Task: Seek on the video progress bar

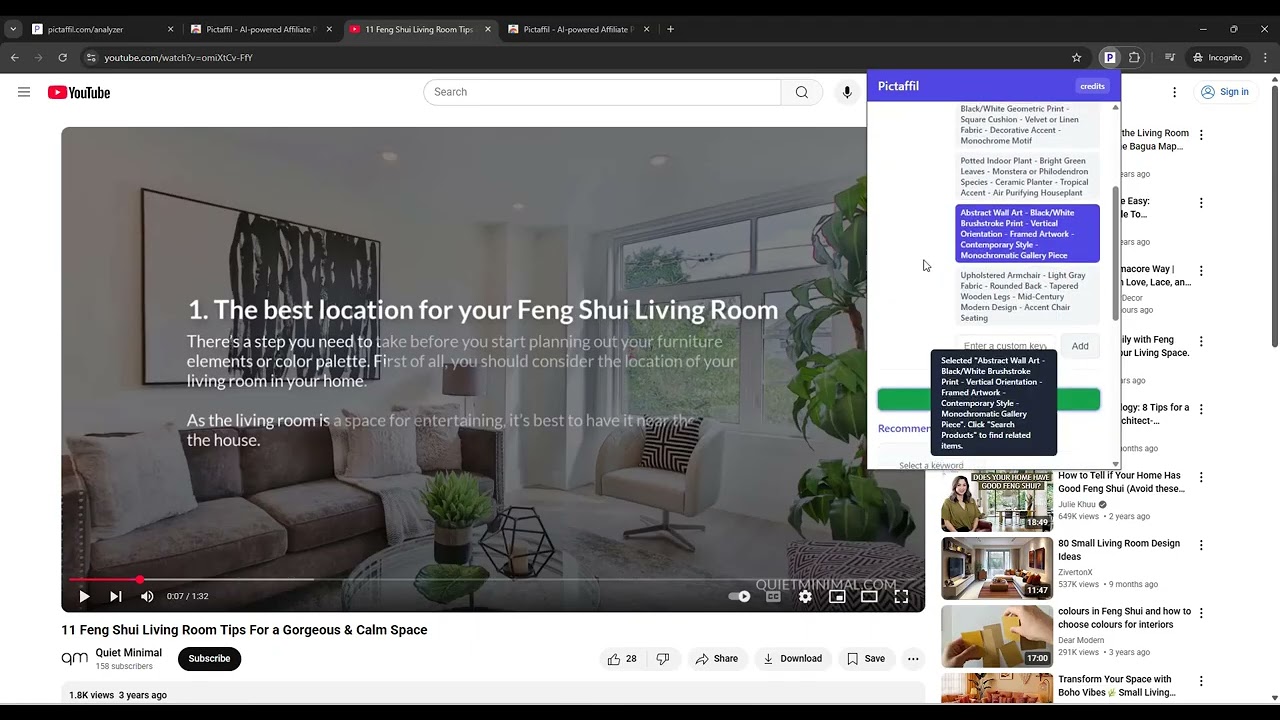Action: [x=493, y=579]
